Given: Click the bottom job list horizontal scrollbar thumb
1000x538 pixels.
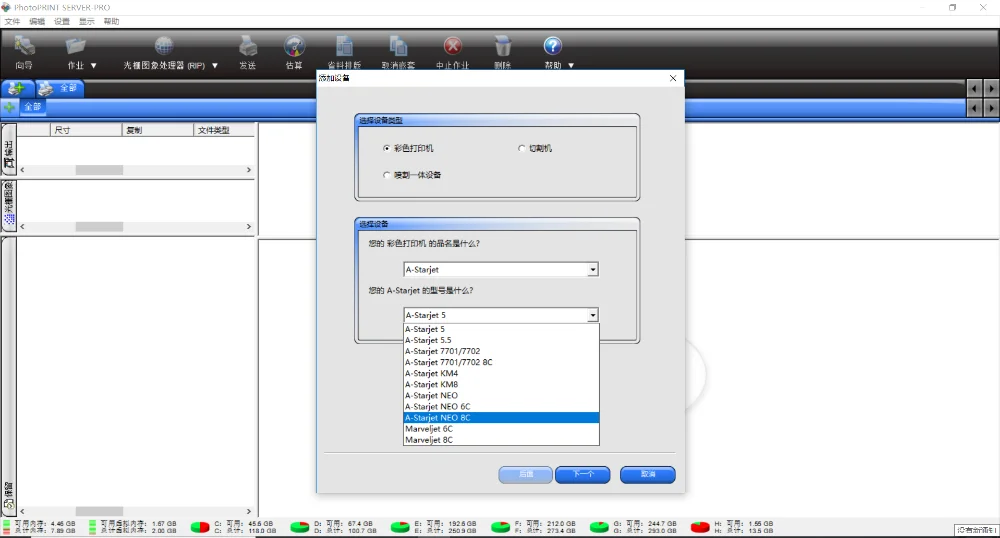Looking at the screenshot, I should pos(99,511).
